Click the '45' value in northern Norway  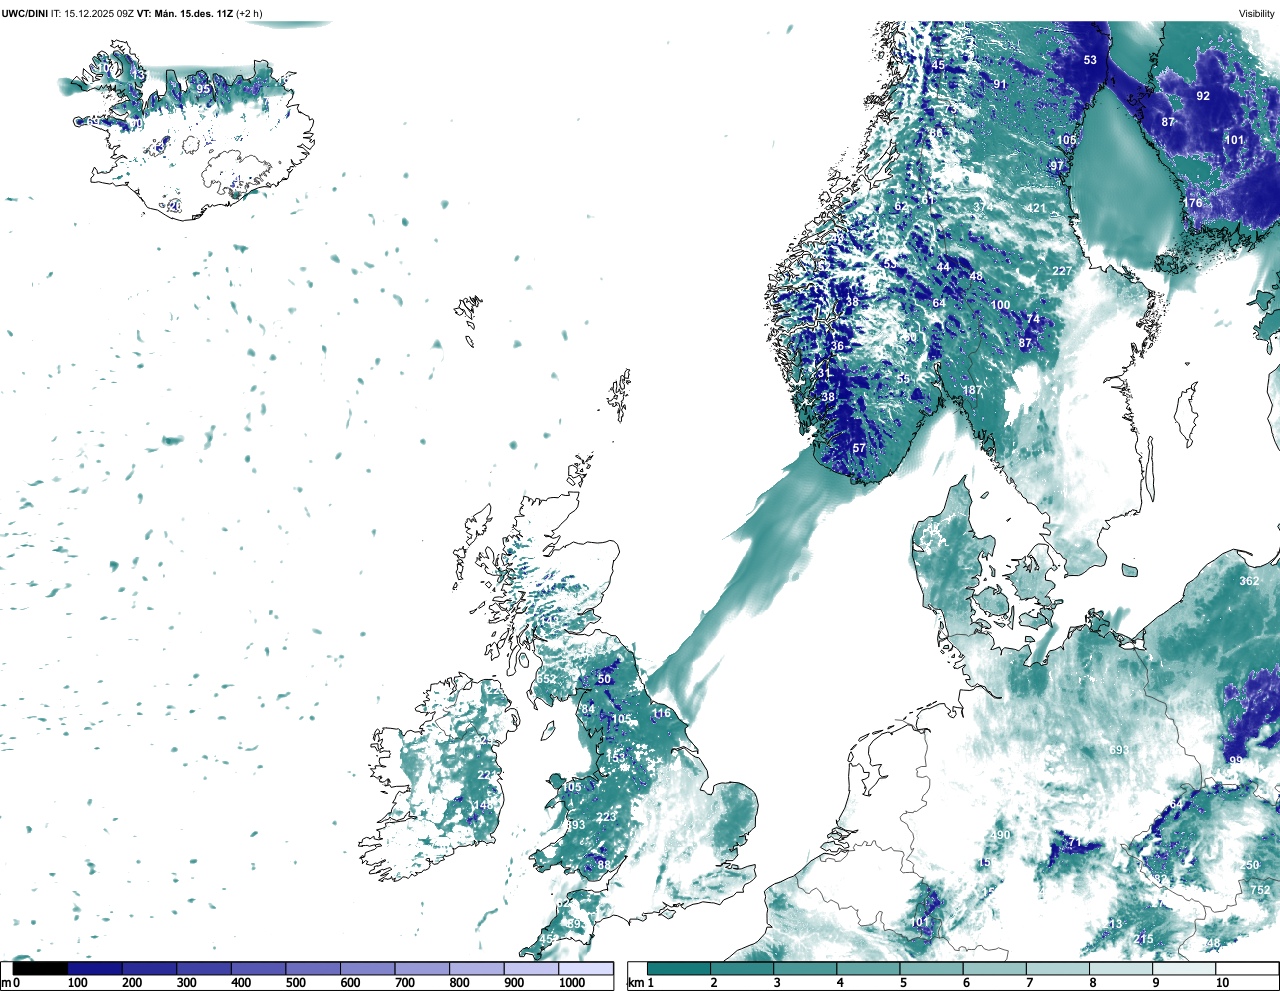[x=938, y=66]
